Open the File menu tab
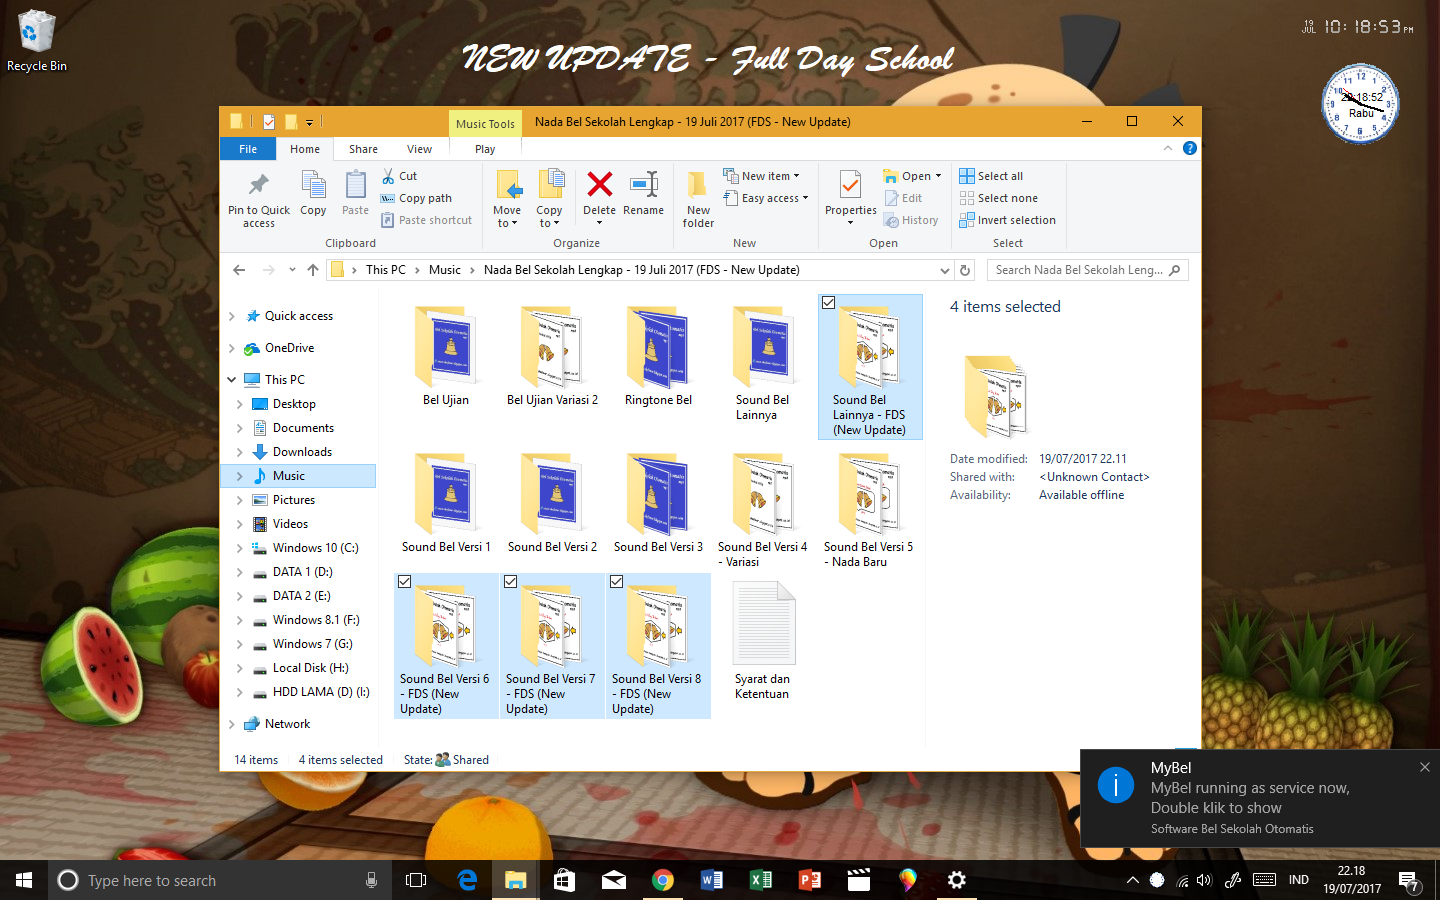This screenshot has height=900, width=1440. coord(248,149)
